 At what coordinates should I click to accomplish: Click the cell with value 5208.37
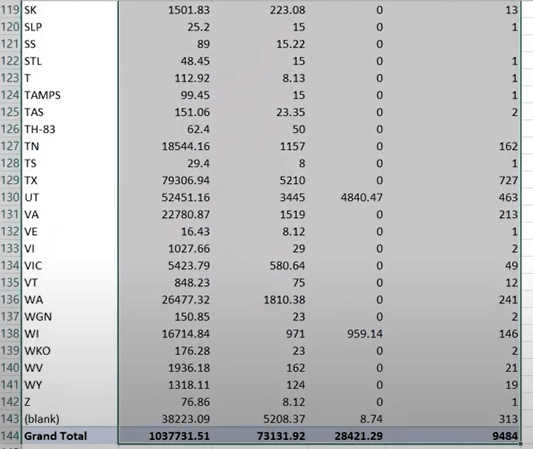point(260,419)
